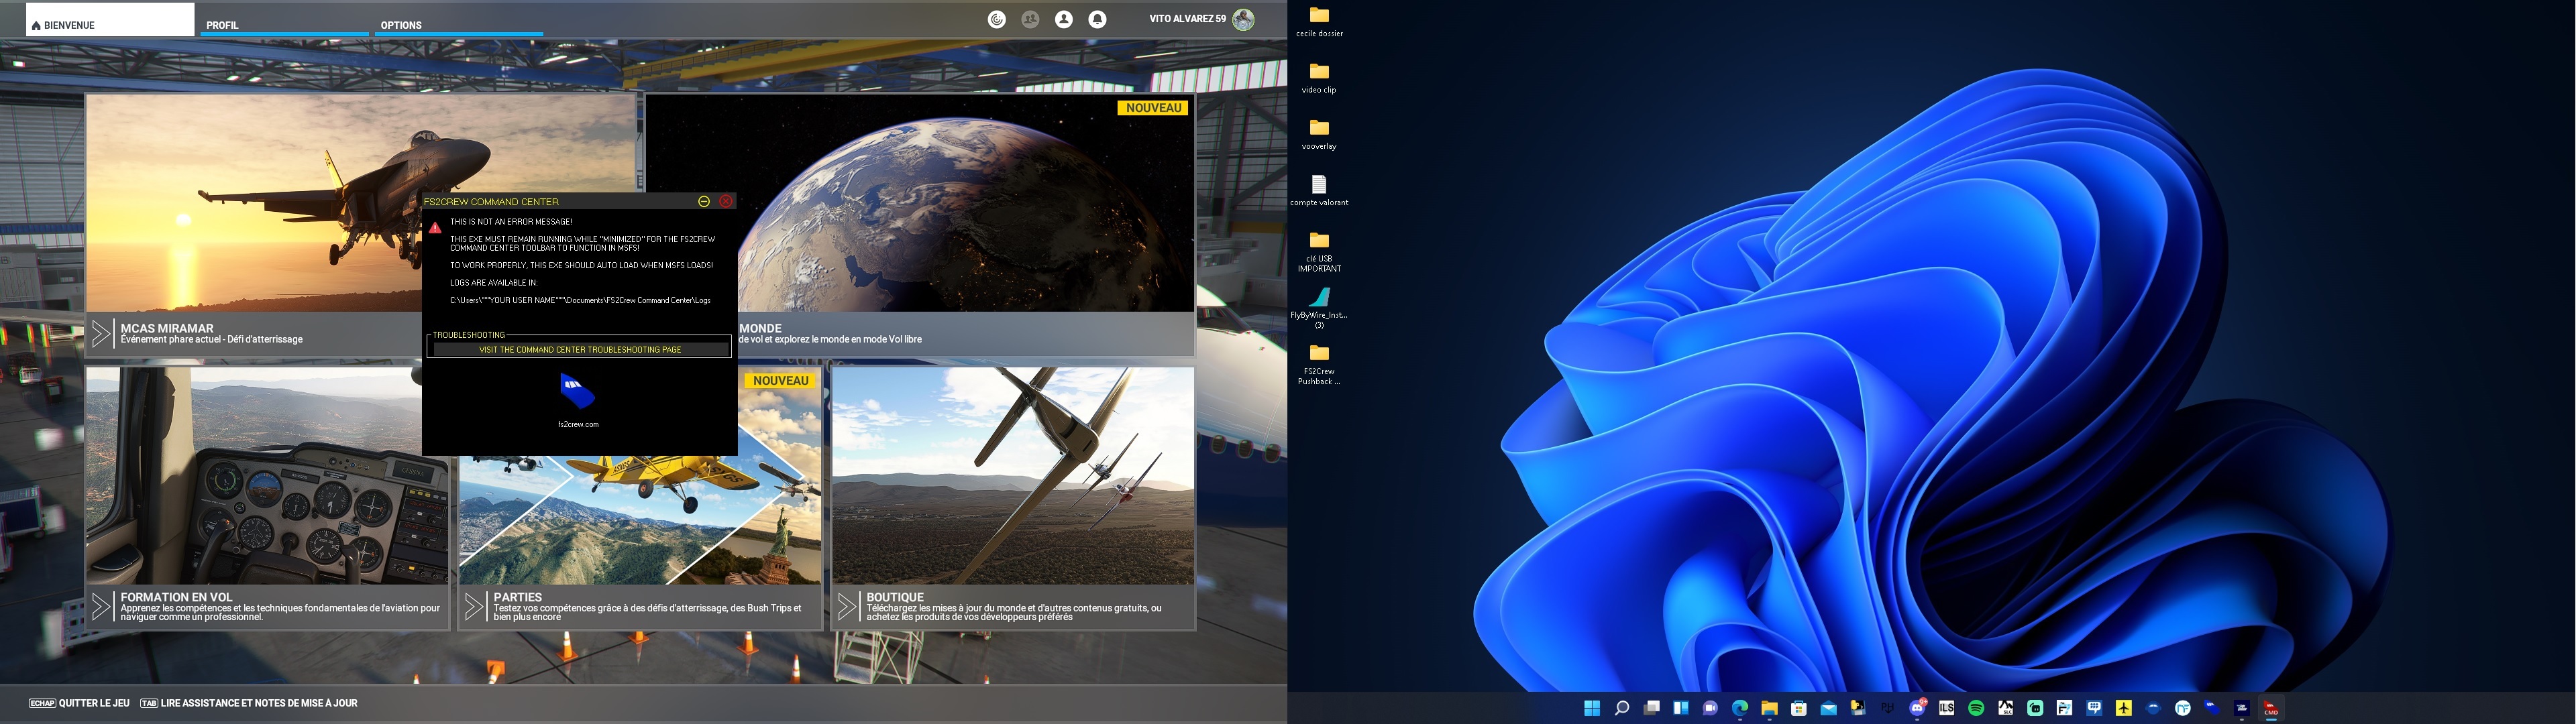This screenshot has width=2576, height=724.
Task: Open Discord from the taskbar
Action: [1918, 708]
